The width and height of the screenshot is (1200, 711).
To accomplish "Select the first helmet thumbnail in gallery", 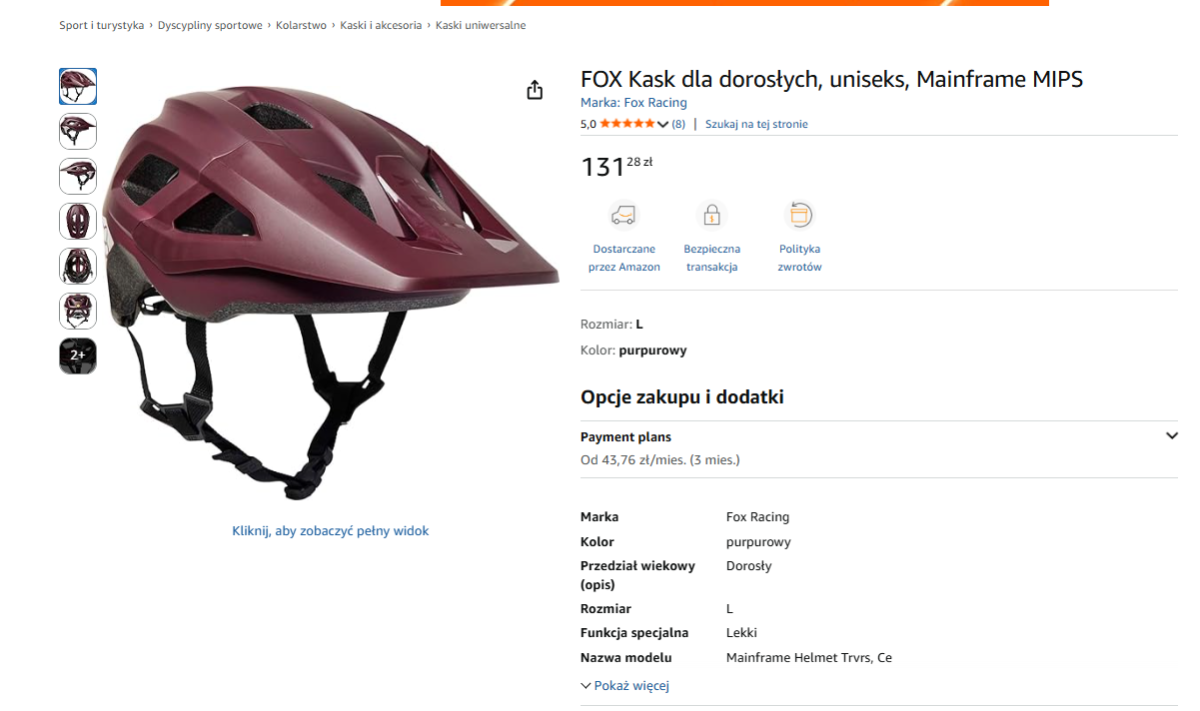I will (x=78, y=87).
